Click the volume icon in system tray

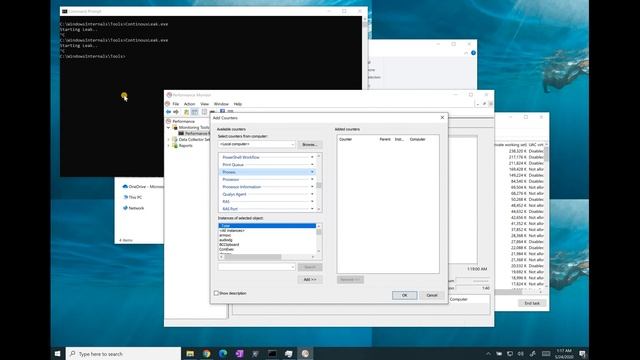tap(520, 353)
